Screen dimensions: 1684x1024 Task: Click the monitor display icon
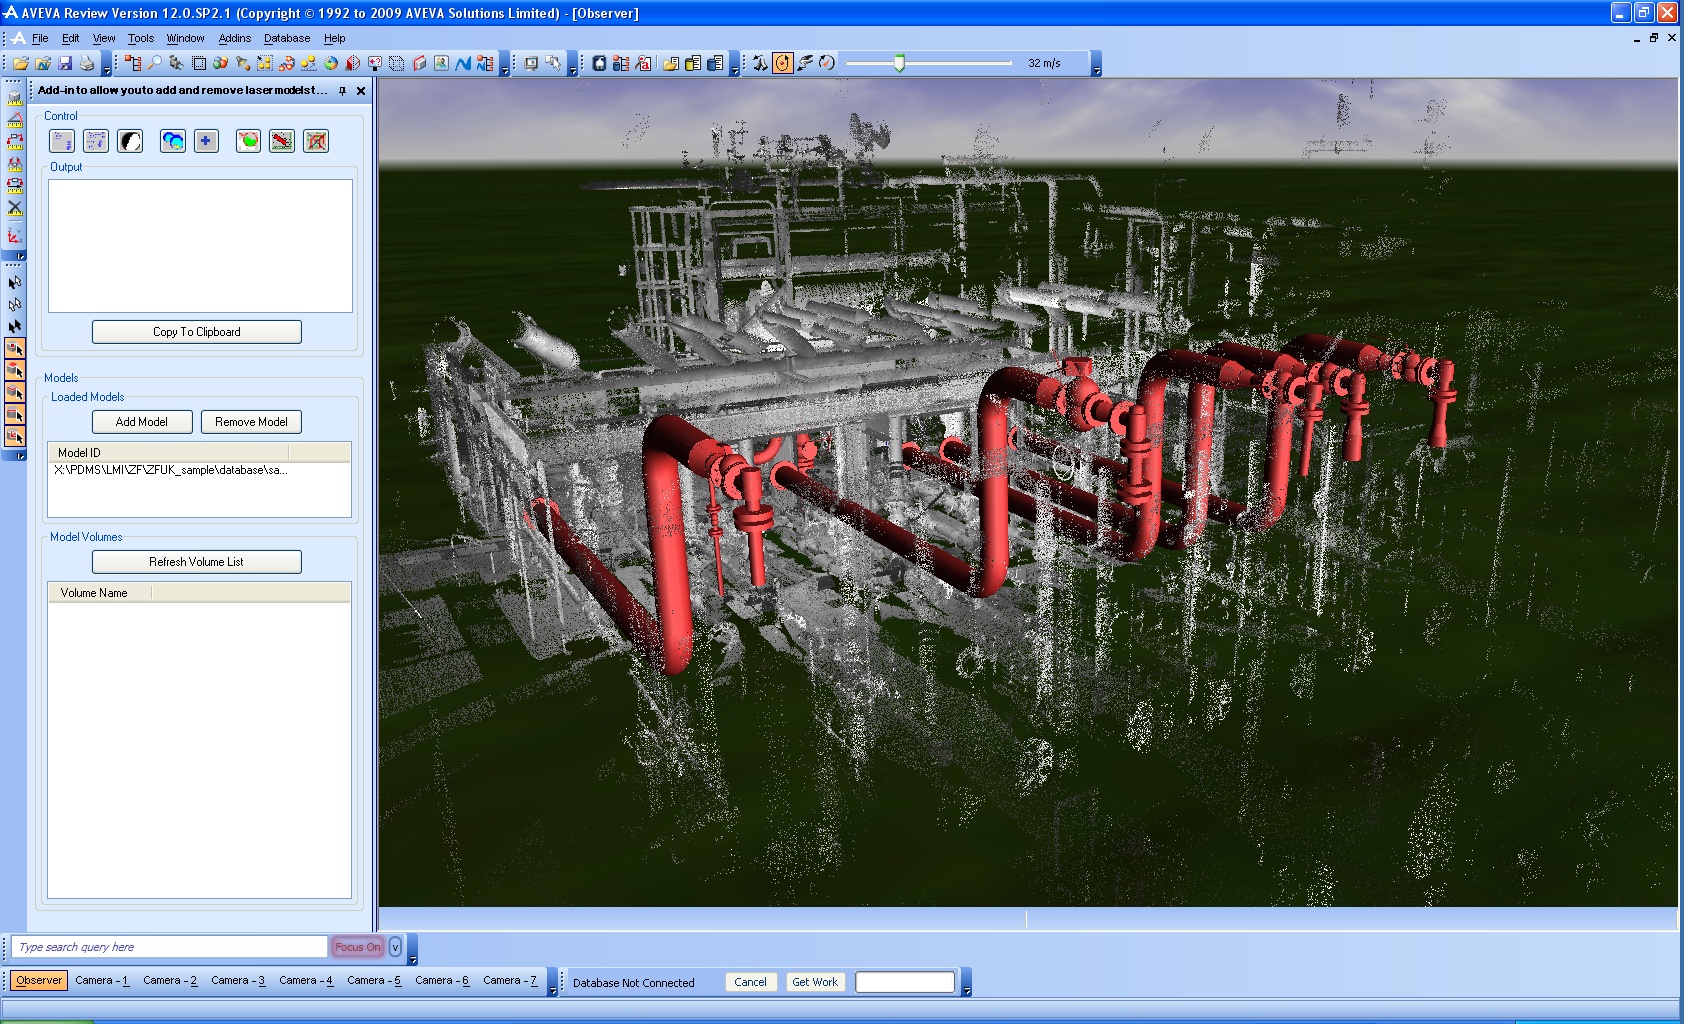[531, 63]
